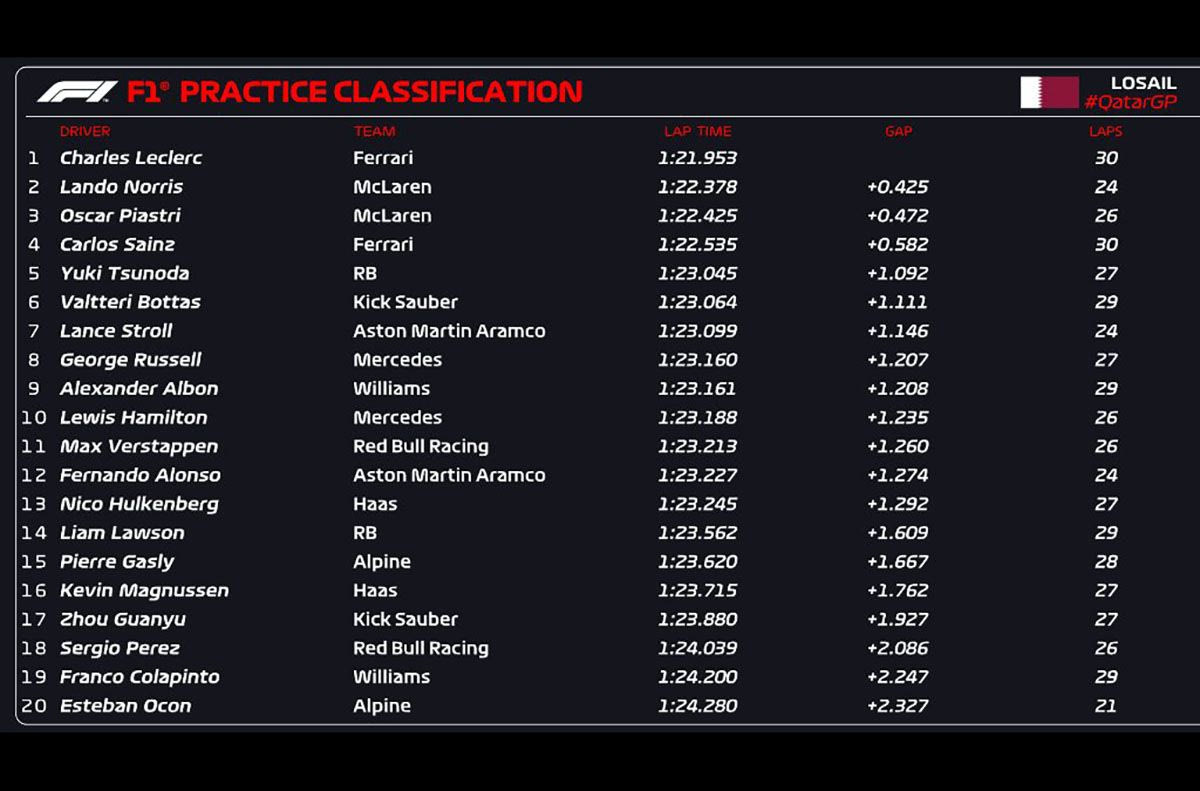Select driver Lando Norris
This screenshot has width=1200, height=791.
tap(121, 187)
